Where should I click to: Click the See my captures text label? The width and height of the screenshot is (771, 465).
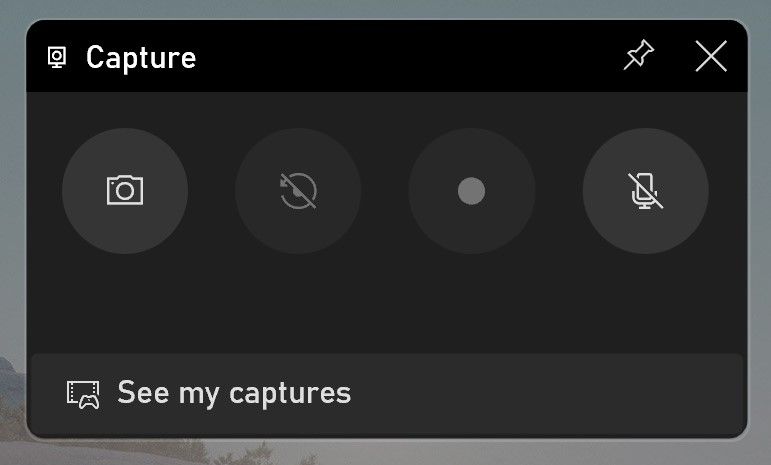coord(234,394)
